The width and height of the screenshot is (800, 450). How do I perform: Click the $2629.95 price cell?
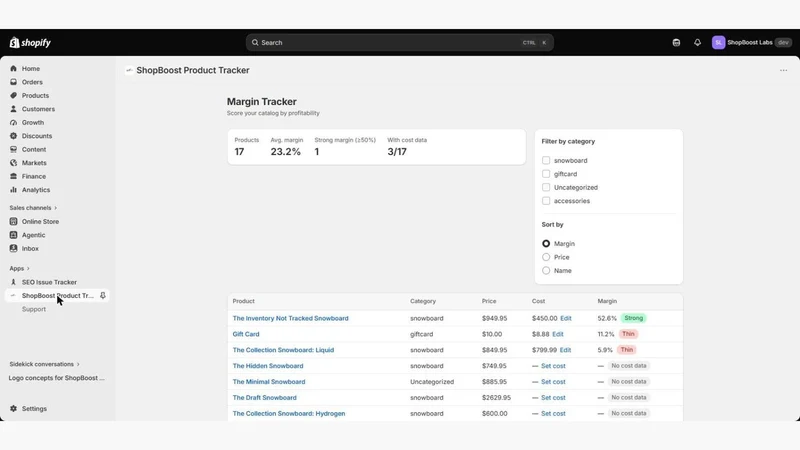tap(496, 397)
